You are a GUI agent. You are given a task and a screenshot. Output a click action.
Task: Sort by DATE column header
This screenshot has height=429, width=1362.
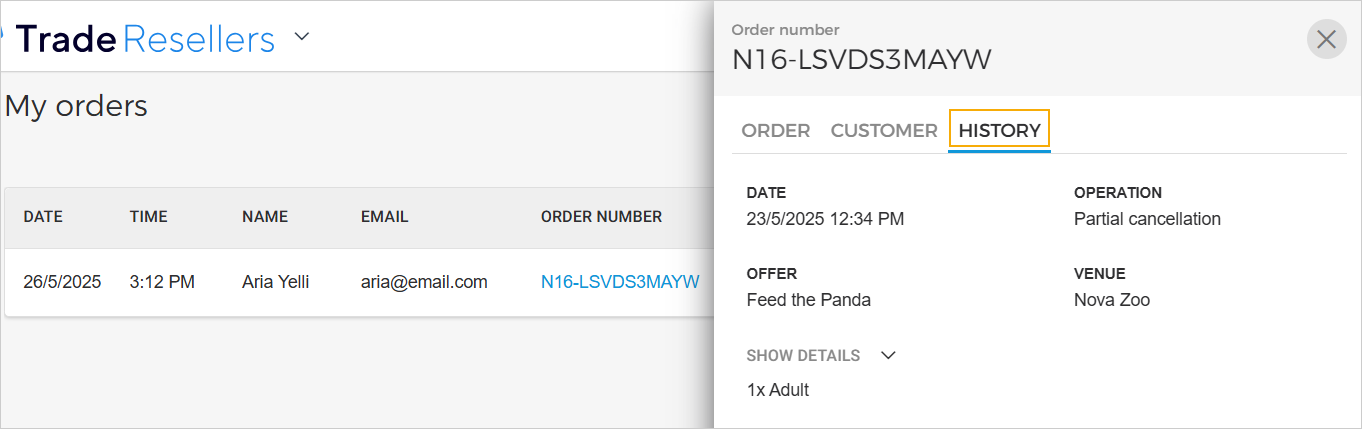click(x=43, y=217)
